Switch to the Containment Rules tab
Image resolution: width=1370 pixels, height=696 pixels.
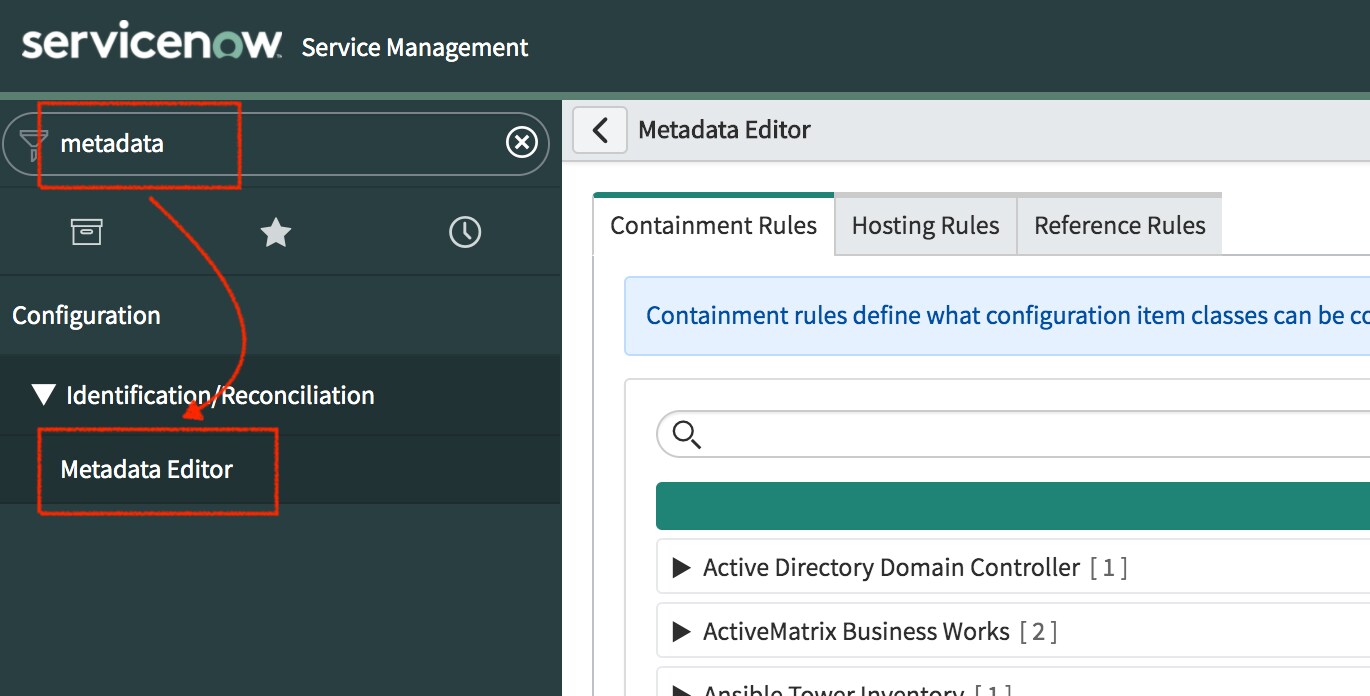click(713, 226)
